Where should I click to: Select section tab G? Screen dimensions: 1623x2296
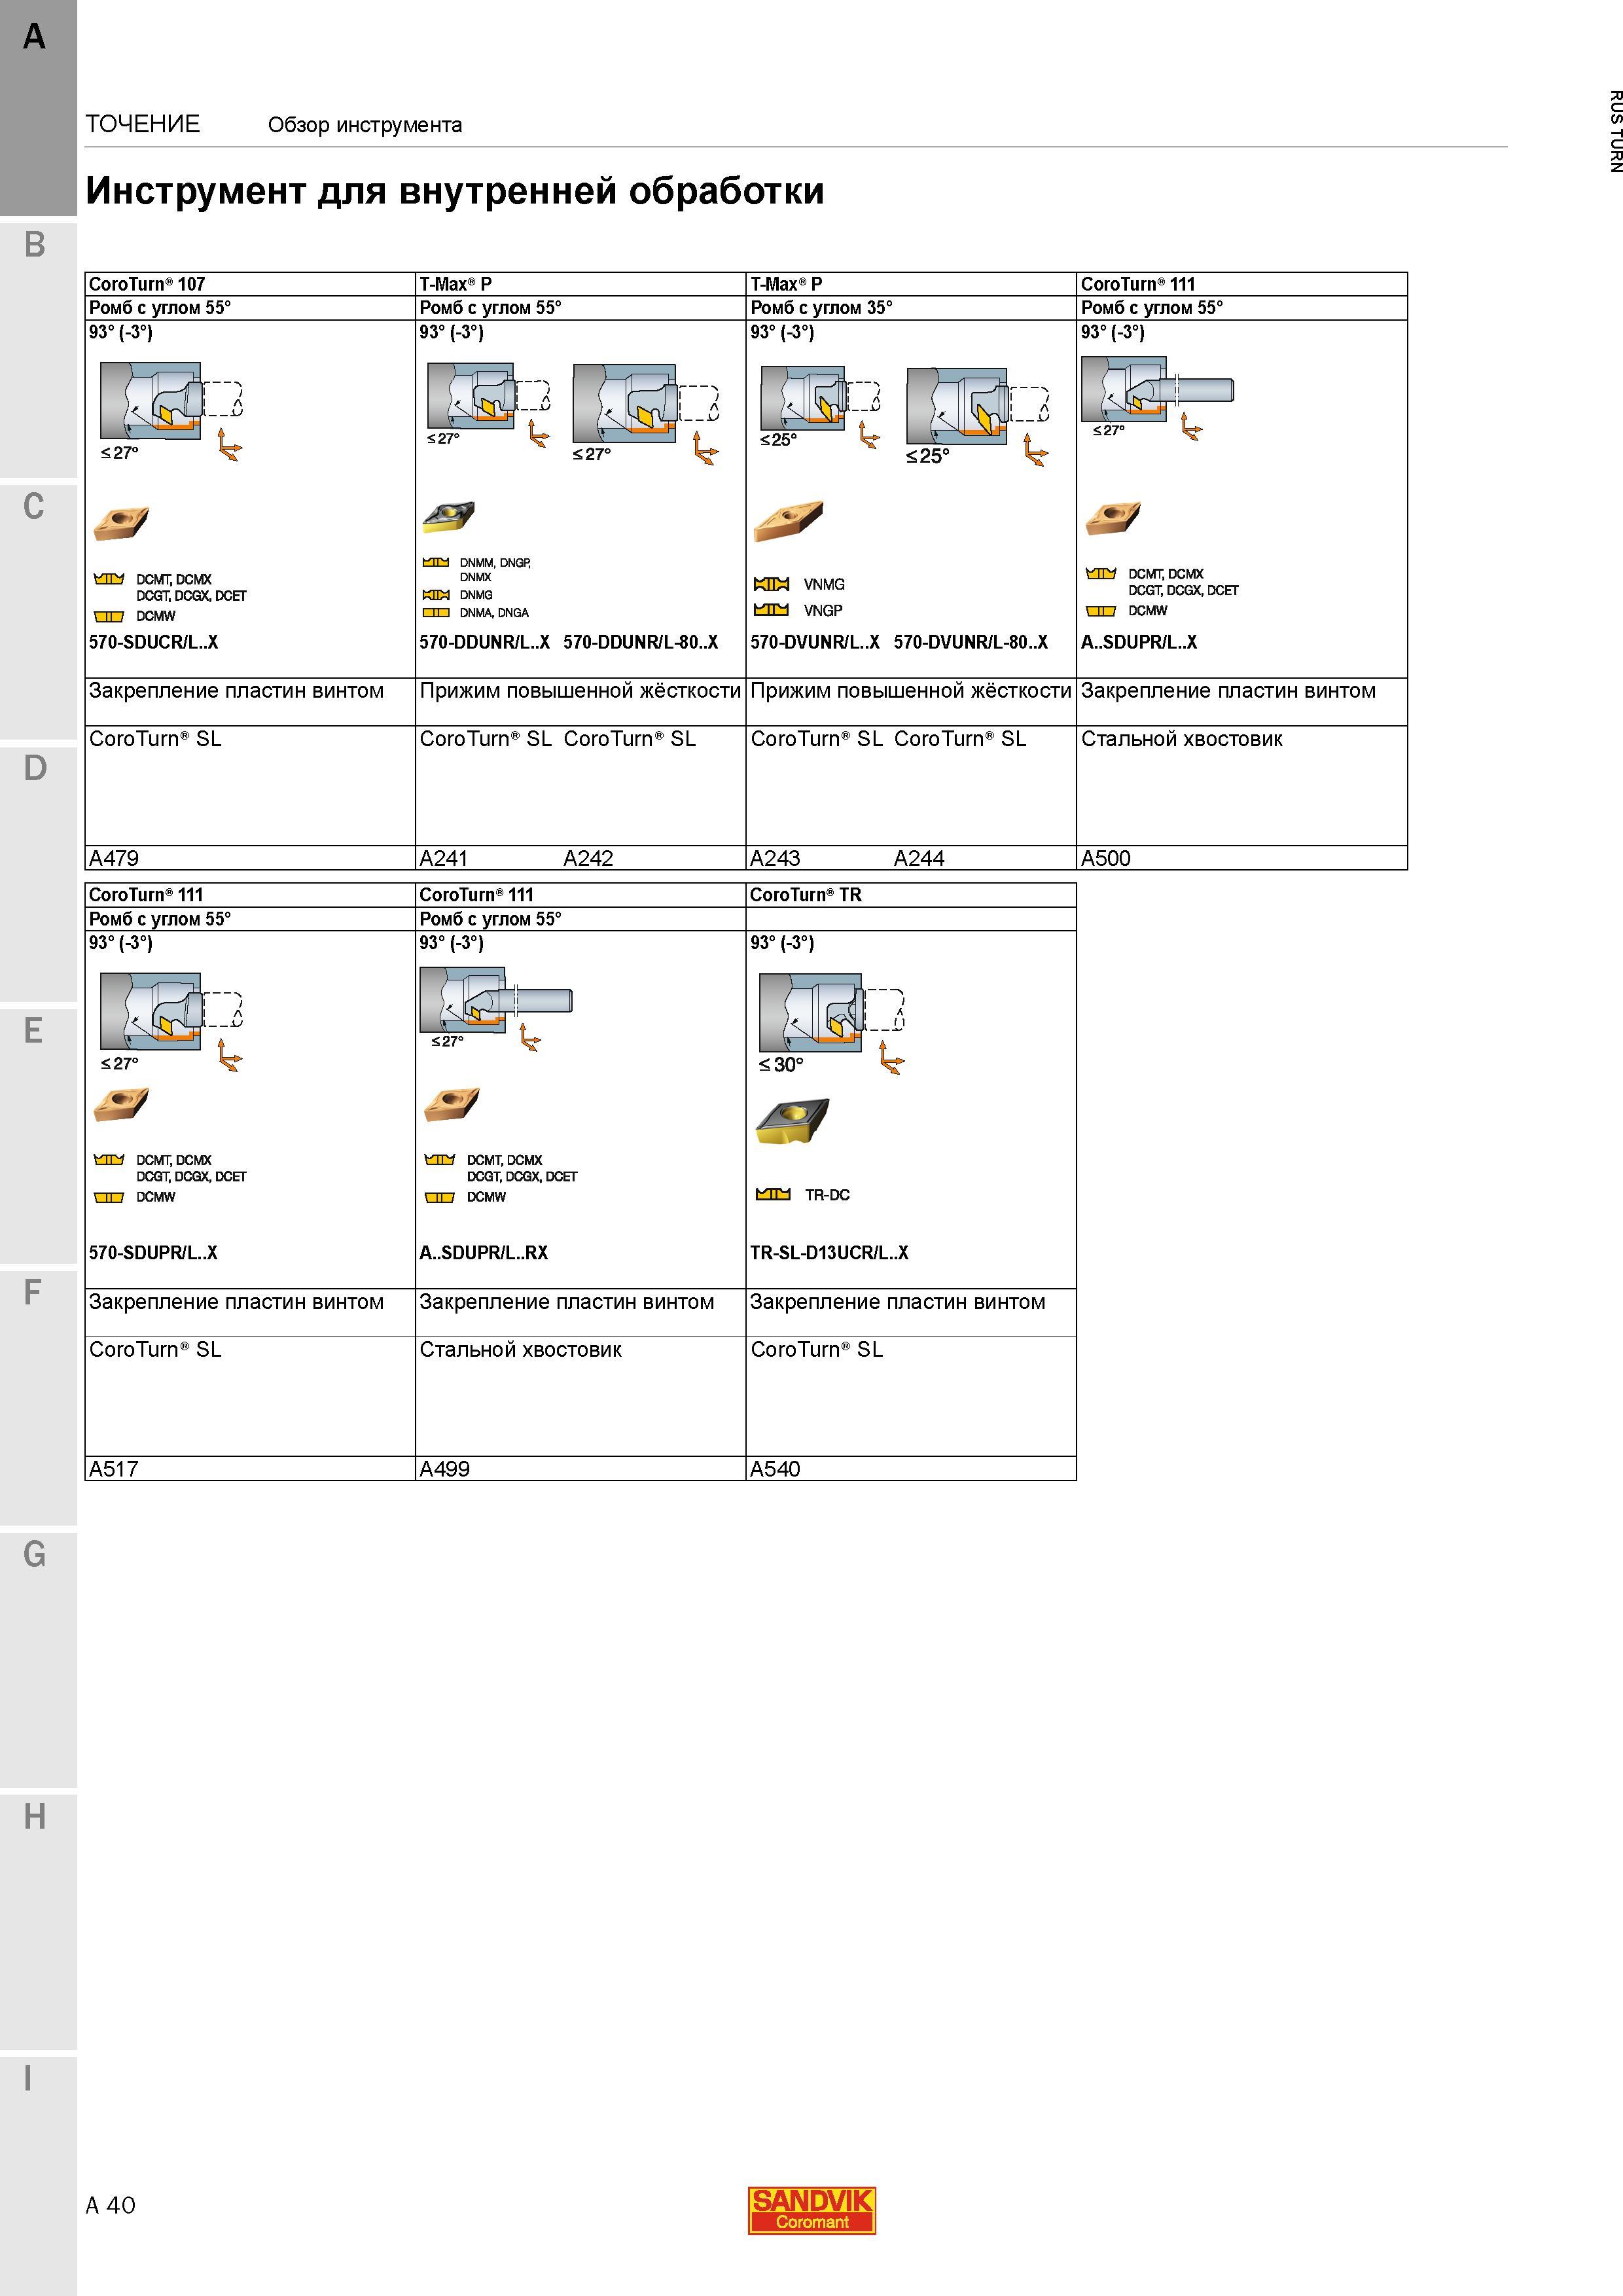[38, 1660]
